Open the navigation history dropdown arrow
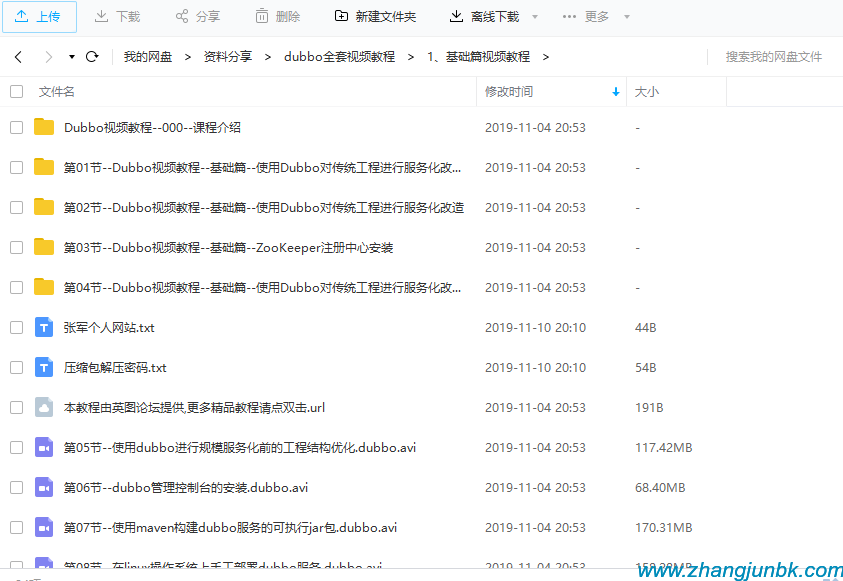This screenshot has height=581, width=843. pyautogui.click(x=72, y=57)
